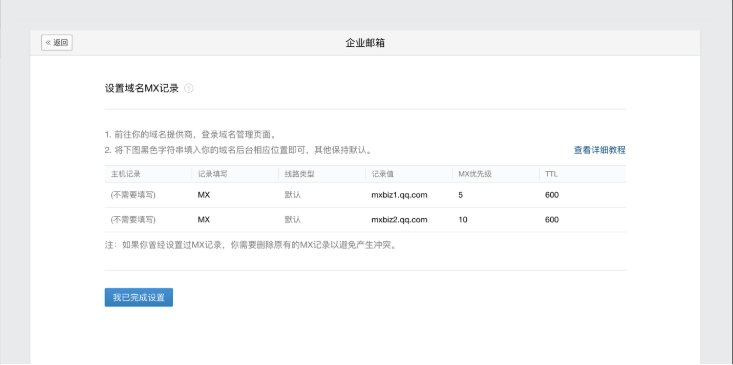The image size is (733, 365).
Task: Click the 线路类型 column header
Action: pyautogui.click(x=299, y=174)
